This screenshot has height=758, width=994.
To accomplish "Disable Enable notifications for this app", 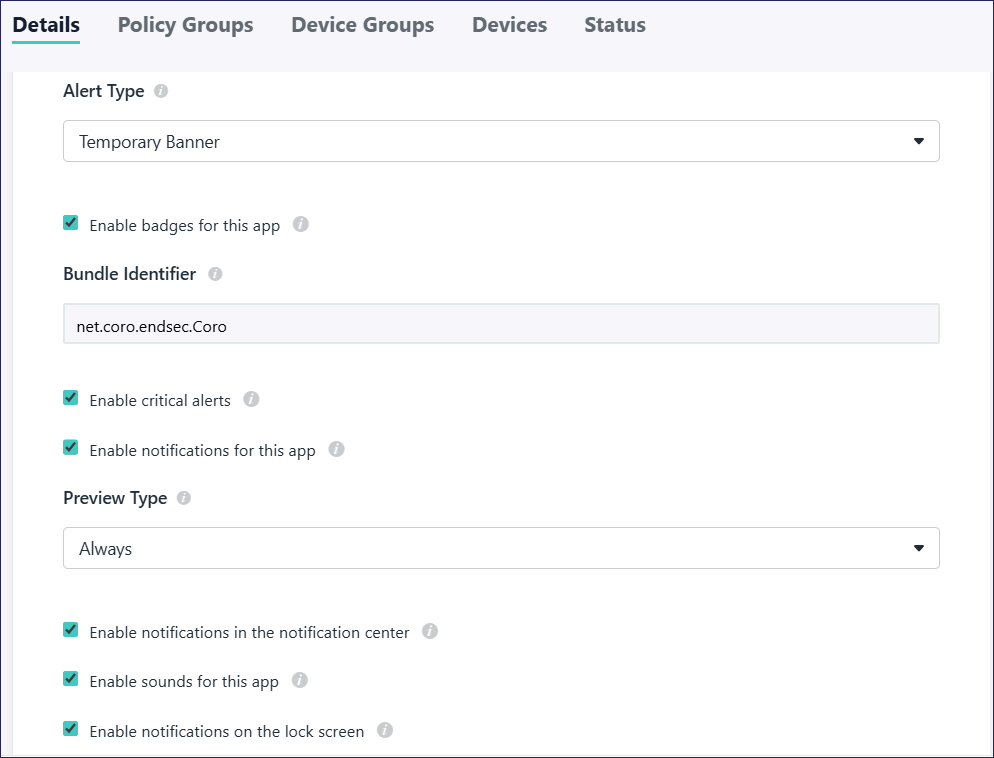I will coord(71,449).
